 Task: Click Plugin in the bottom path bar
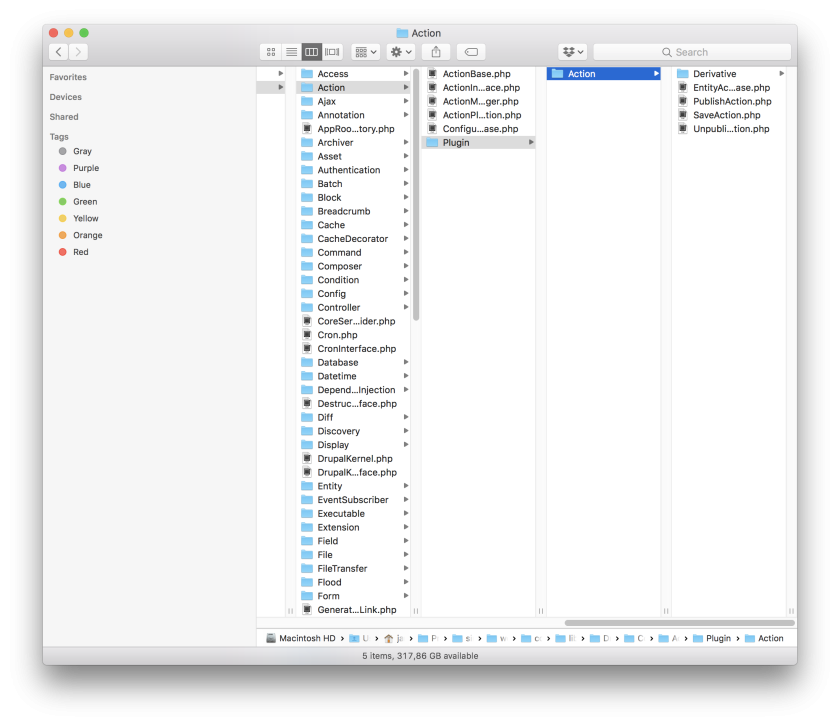click(x=718, y=638)
